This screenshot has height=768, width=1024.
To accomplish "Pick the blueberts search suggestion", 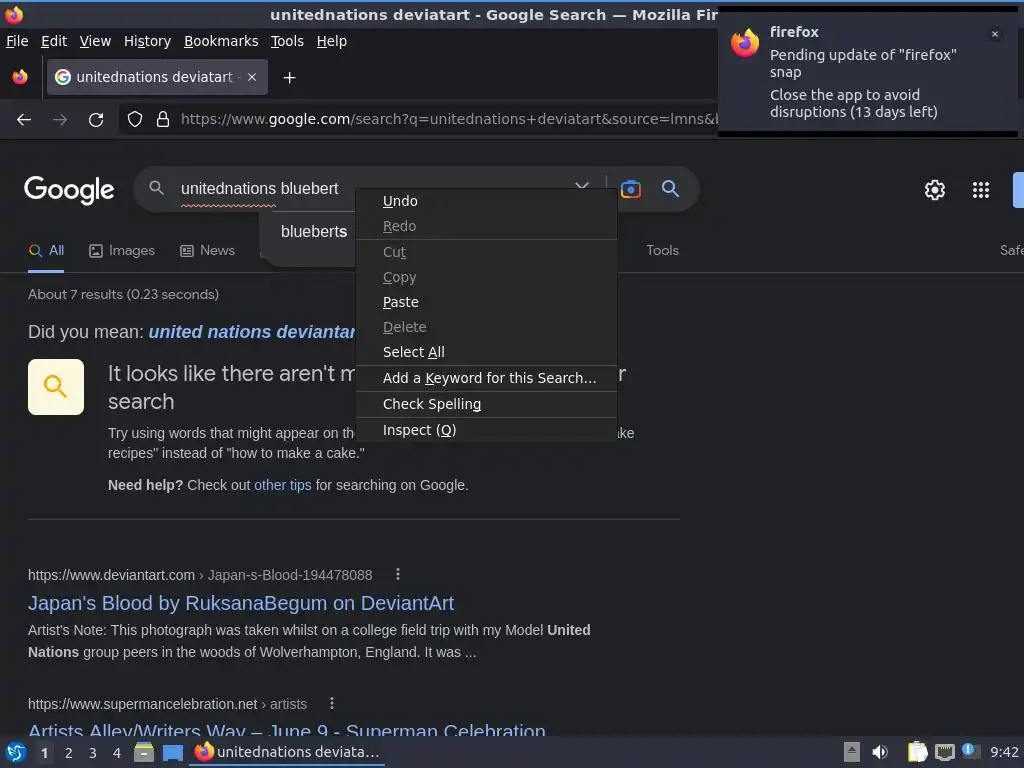I will click(313, 232).
